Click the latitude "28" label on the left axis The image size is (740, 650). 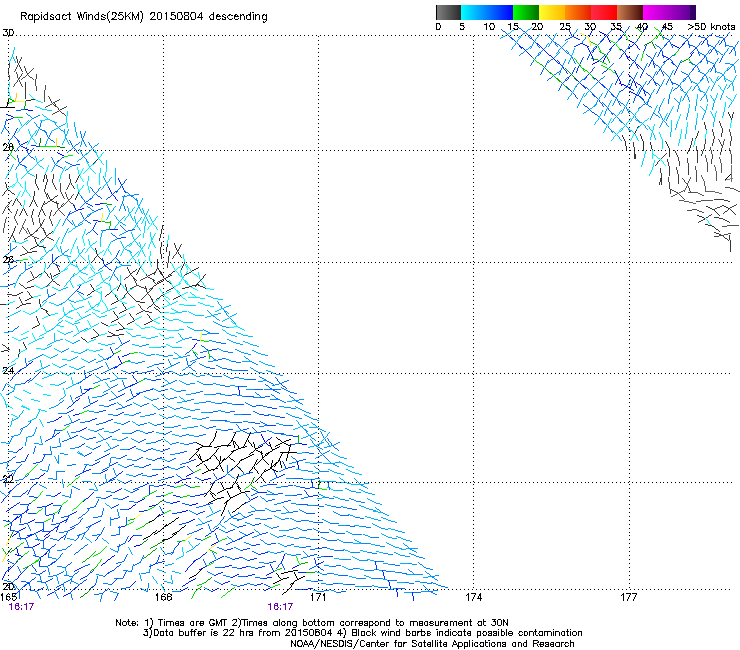point(8,147)
